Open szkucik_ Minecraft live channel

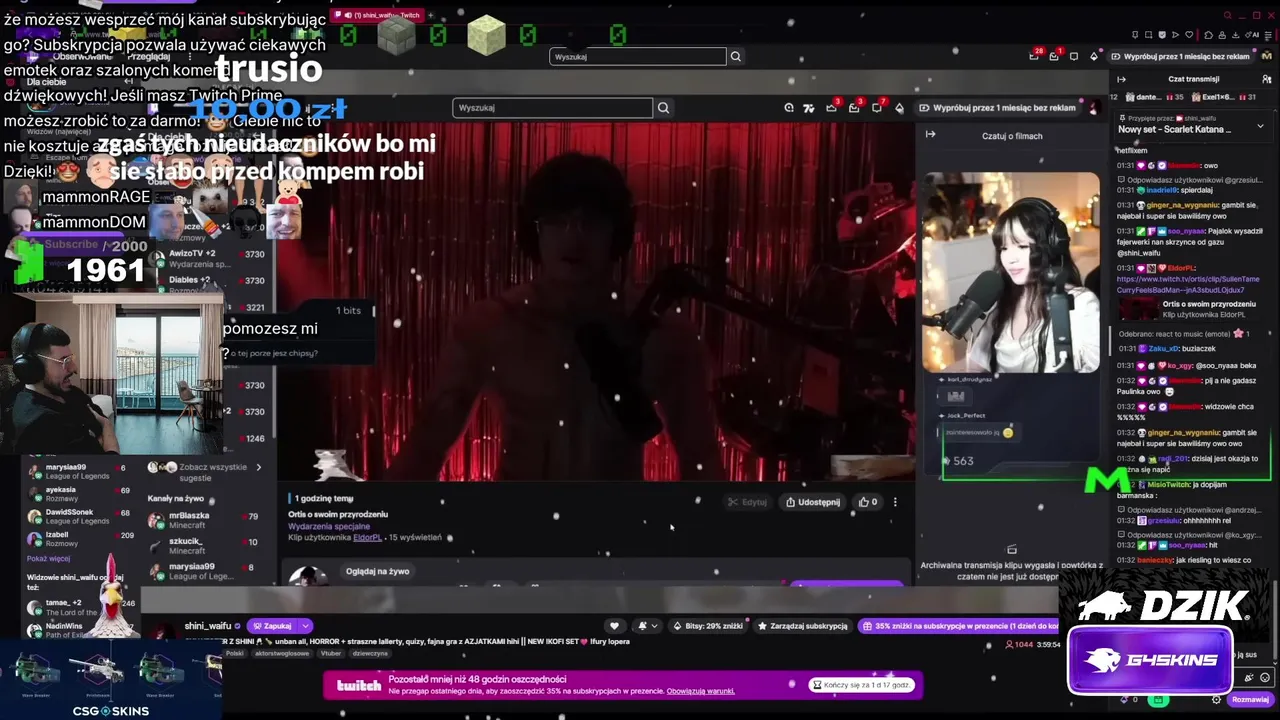click(205, 546)
